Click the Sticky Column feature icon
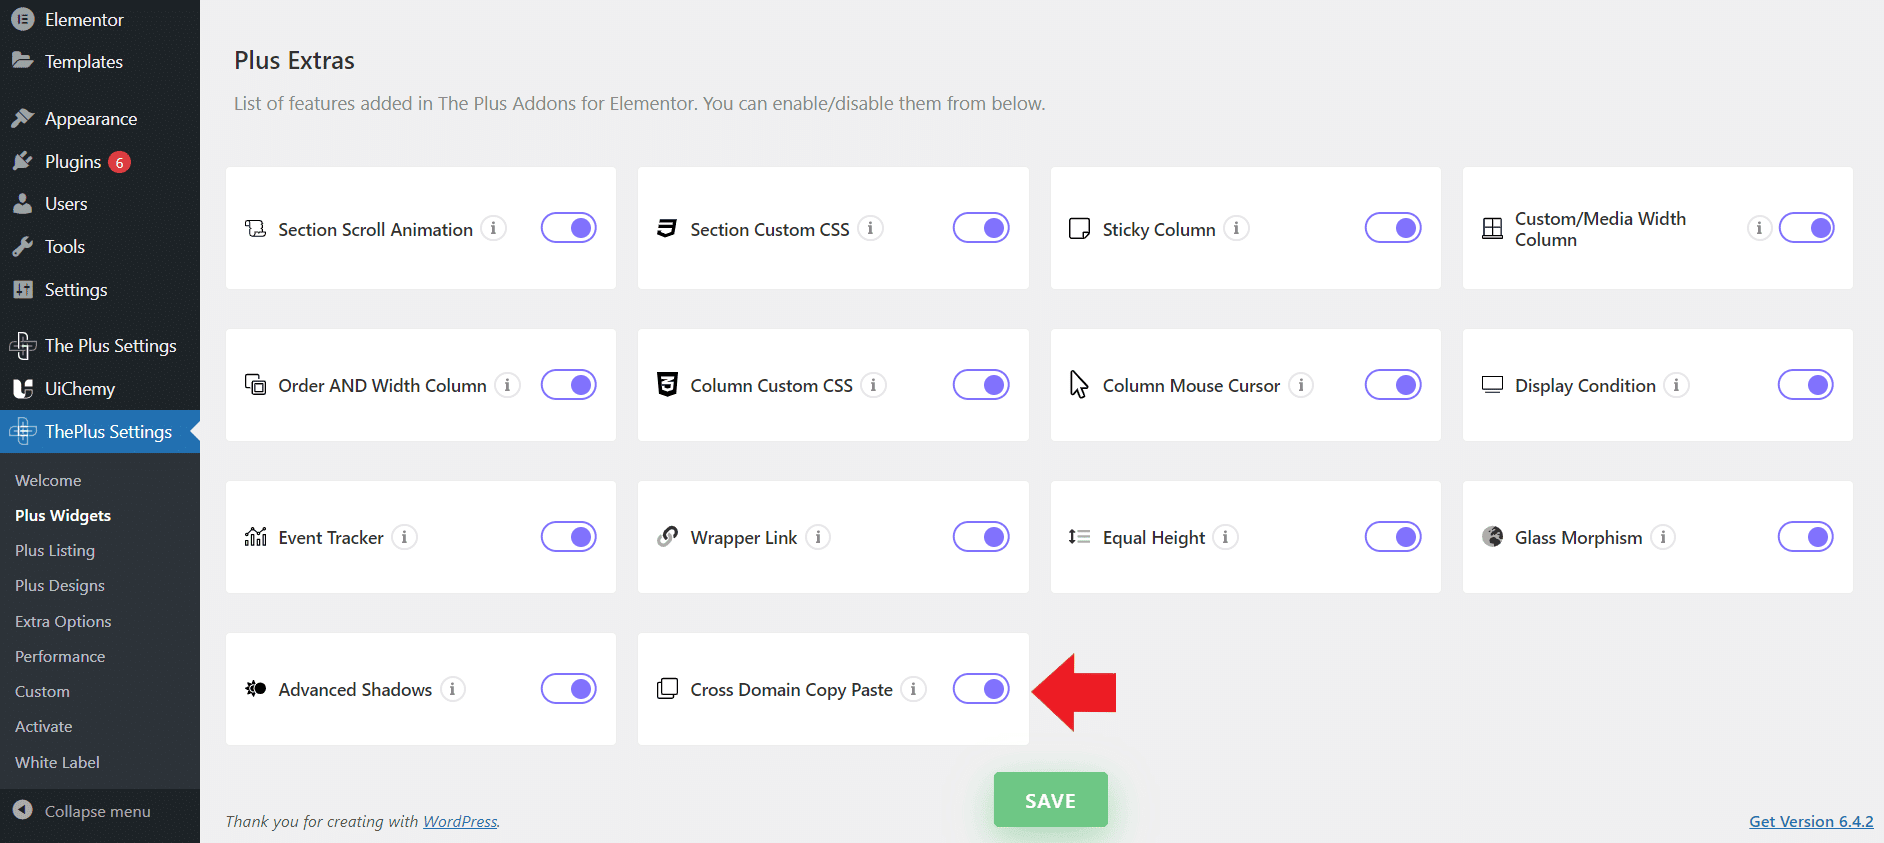The width and height of the screenshot is (1884, 843). pyautogui.click(x=1080, y=229)
